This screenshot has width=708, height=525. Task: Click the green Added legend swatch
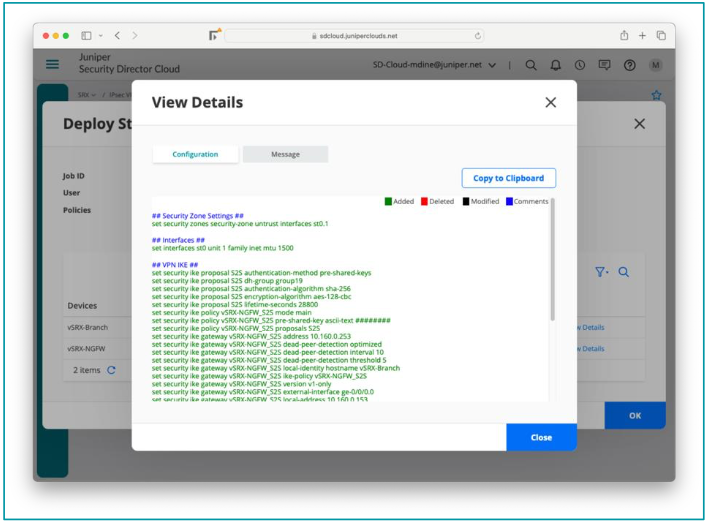pyautogui.click(x=388, y=201)
